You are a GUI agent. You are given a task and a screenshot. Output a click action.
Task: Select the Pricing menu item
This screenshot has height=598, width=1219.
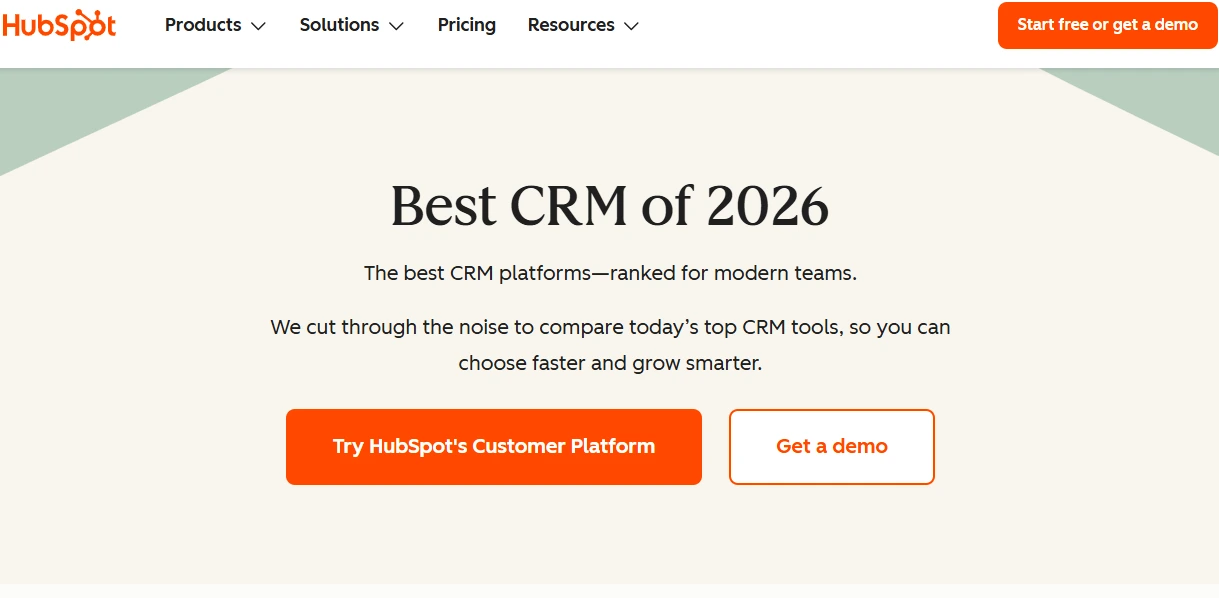tap(466, 25)
